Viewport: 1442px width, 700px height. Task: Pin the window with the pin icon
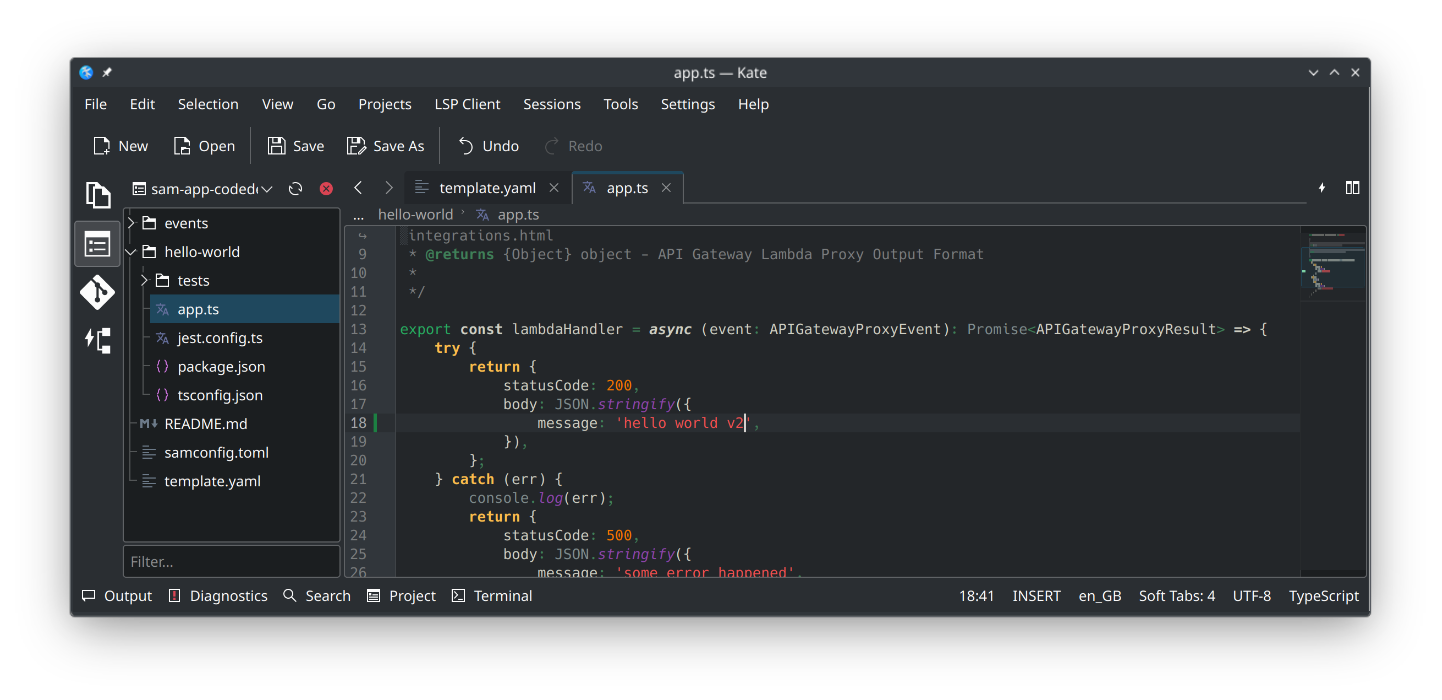pos(107,72)
